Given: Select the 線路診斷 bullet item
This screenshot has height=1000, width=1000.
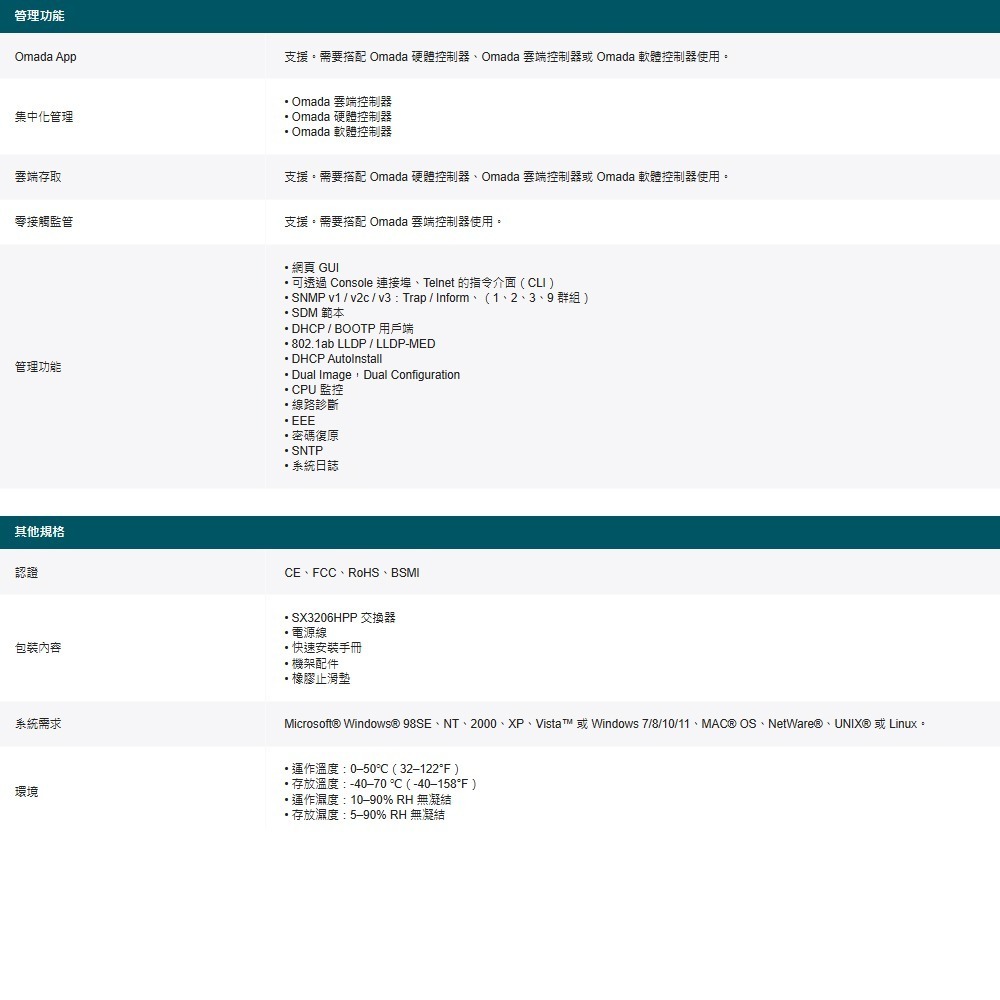Looking at the screenshot, I should click(x=312, y=405).
